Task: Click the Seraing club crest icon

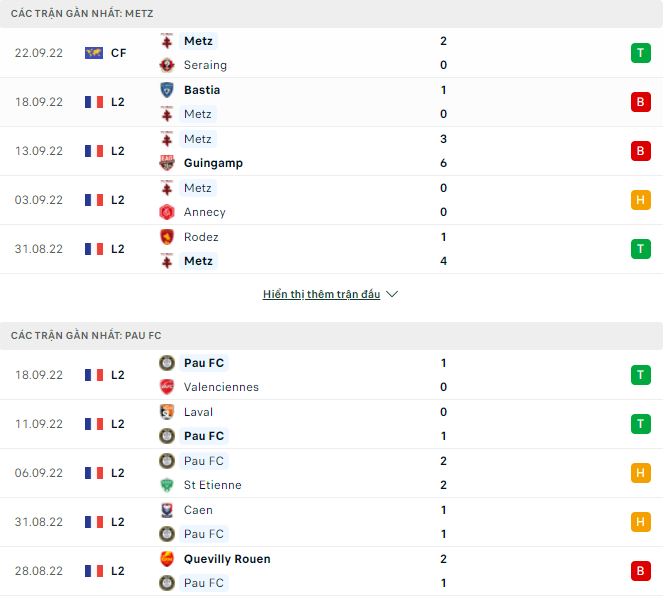Action: tap(167, 65)
